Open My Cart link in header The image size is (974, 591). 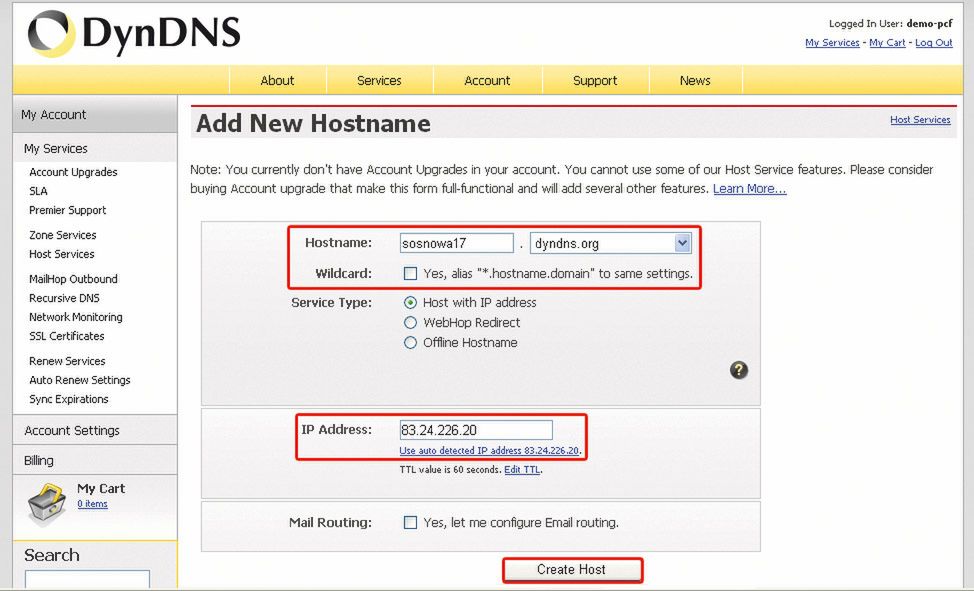pos(887,43)
